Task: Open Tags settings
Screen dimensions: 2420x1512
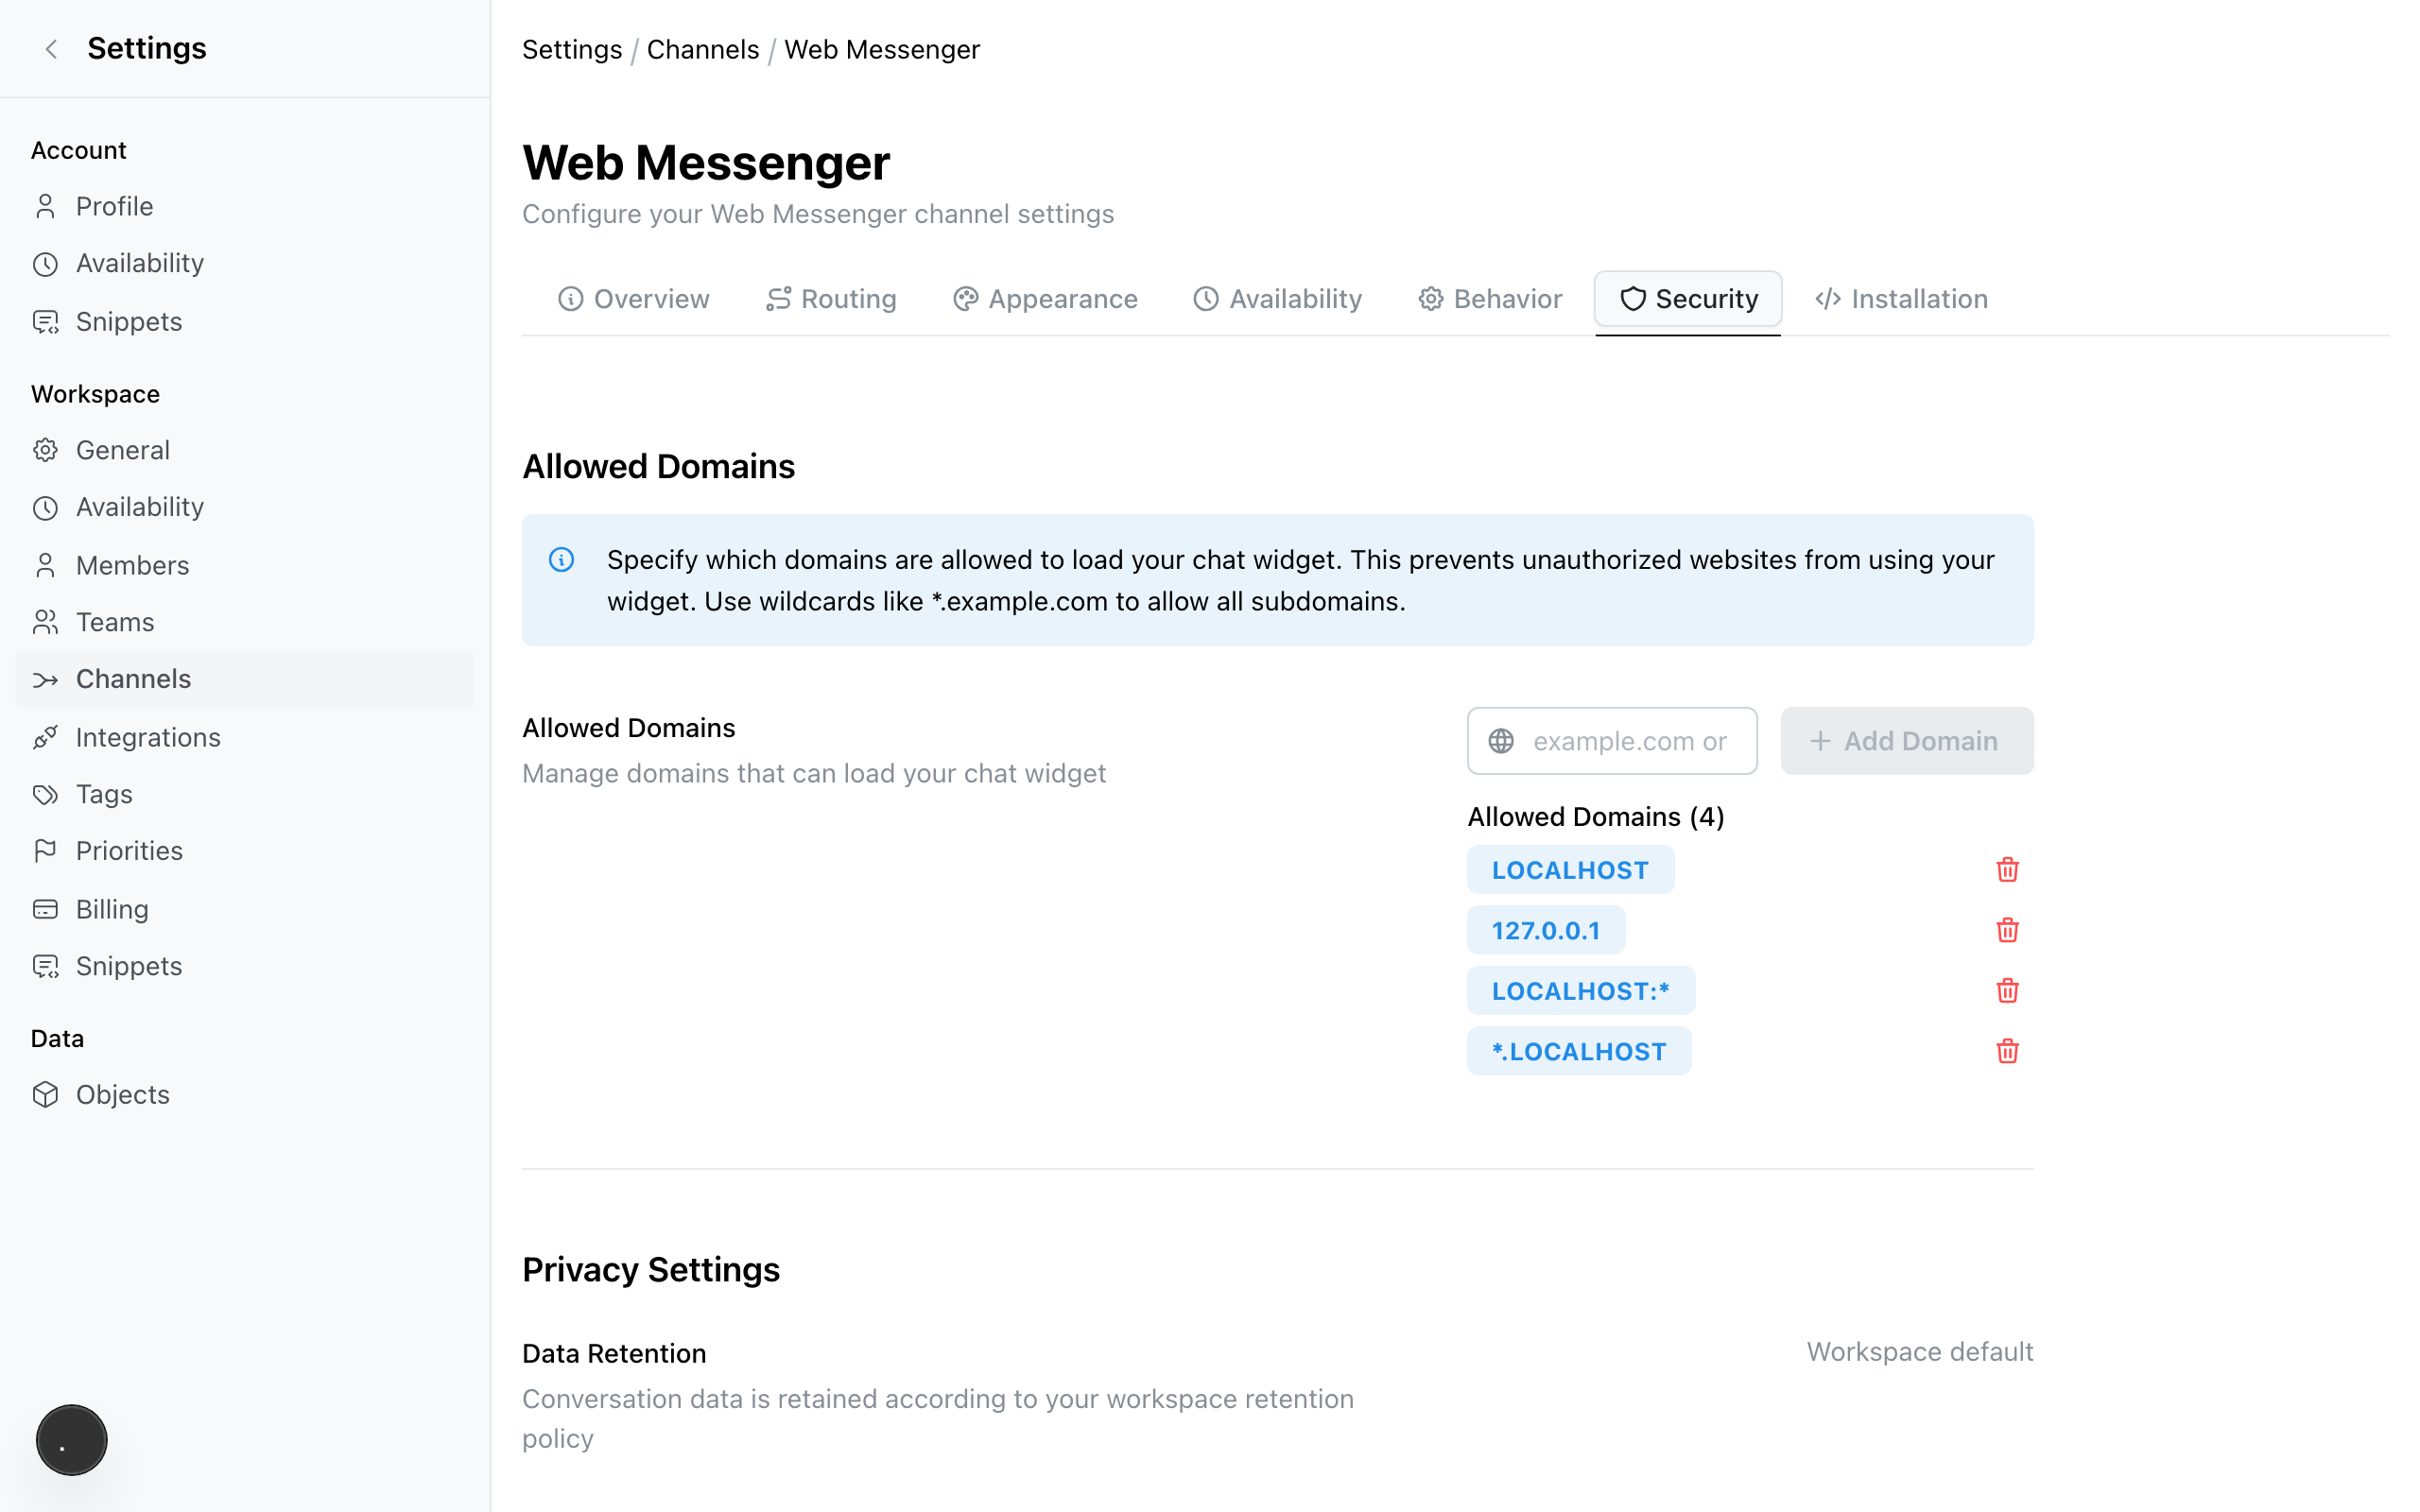Action: tap(245, 794)
